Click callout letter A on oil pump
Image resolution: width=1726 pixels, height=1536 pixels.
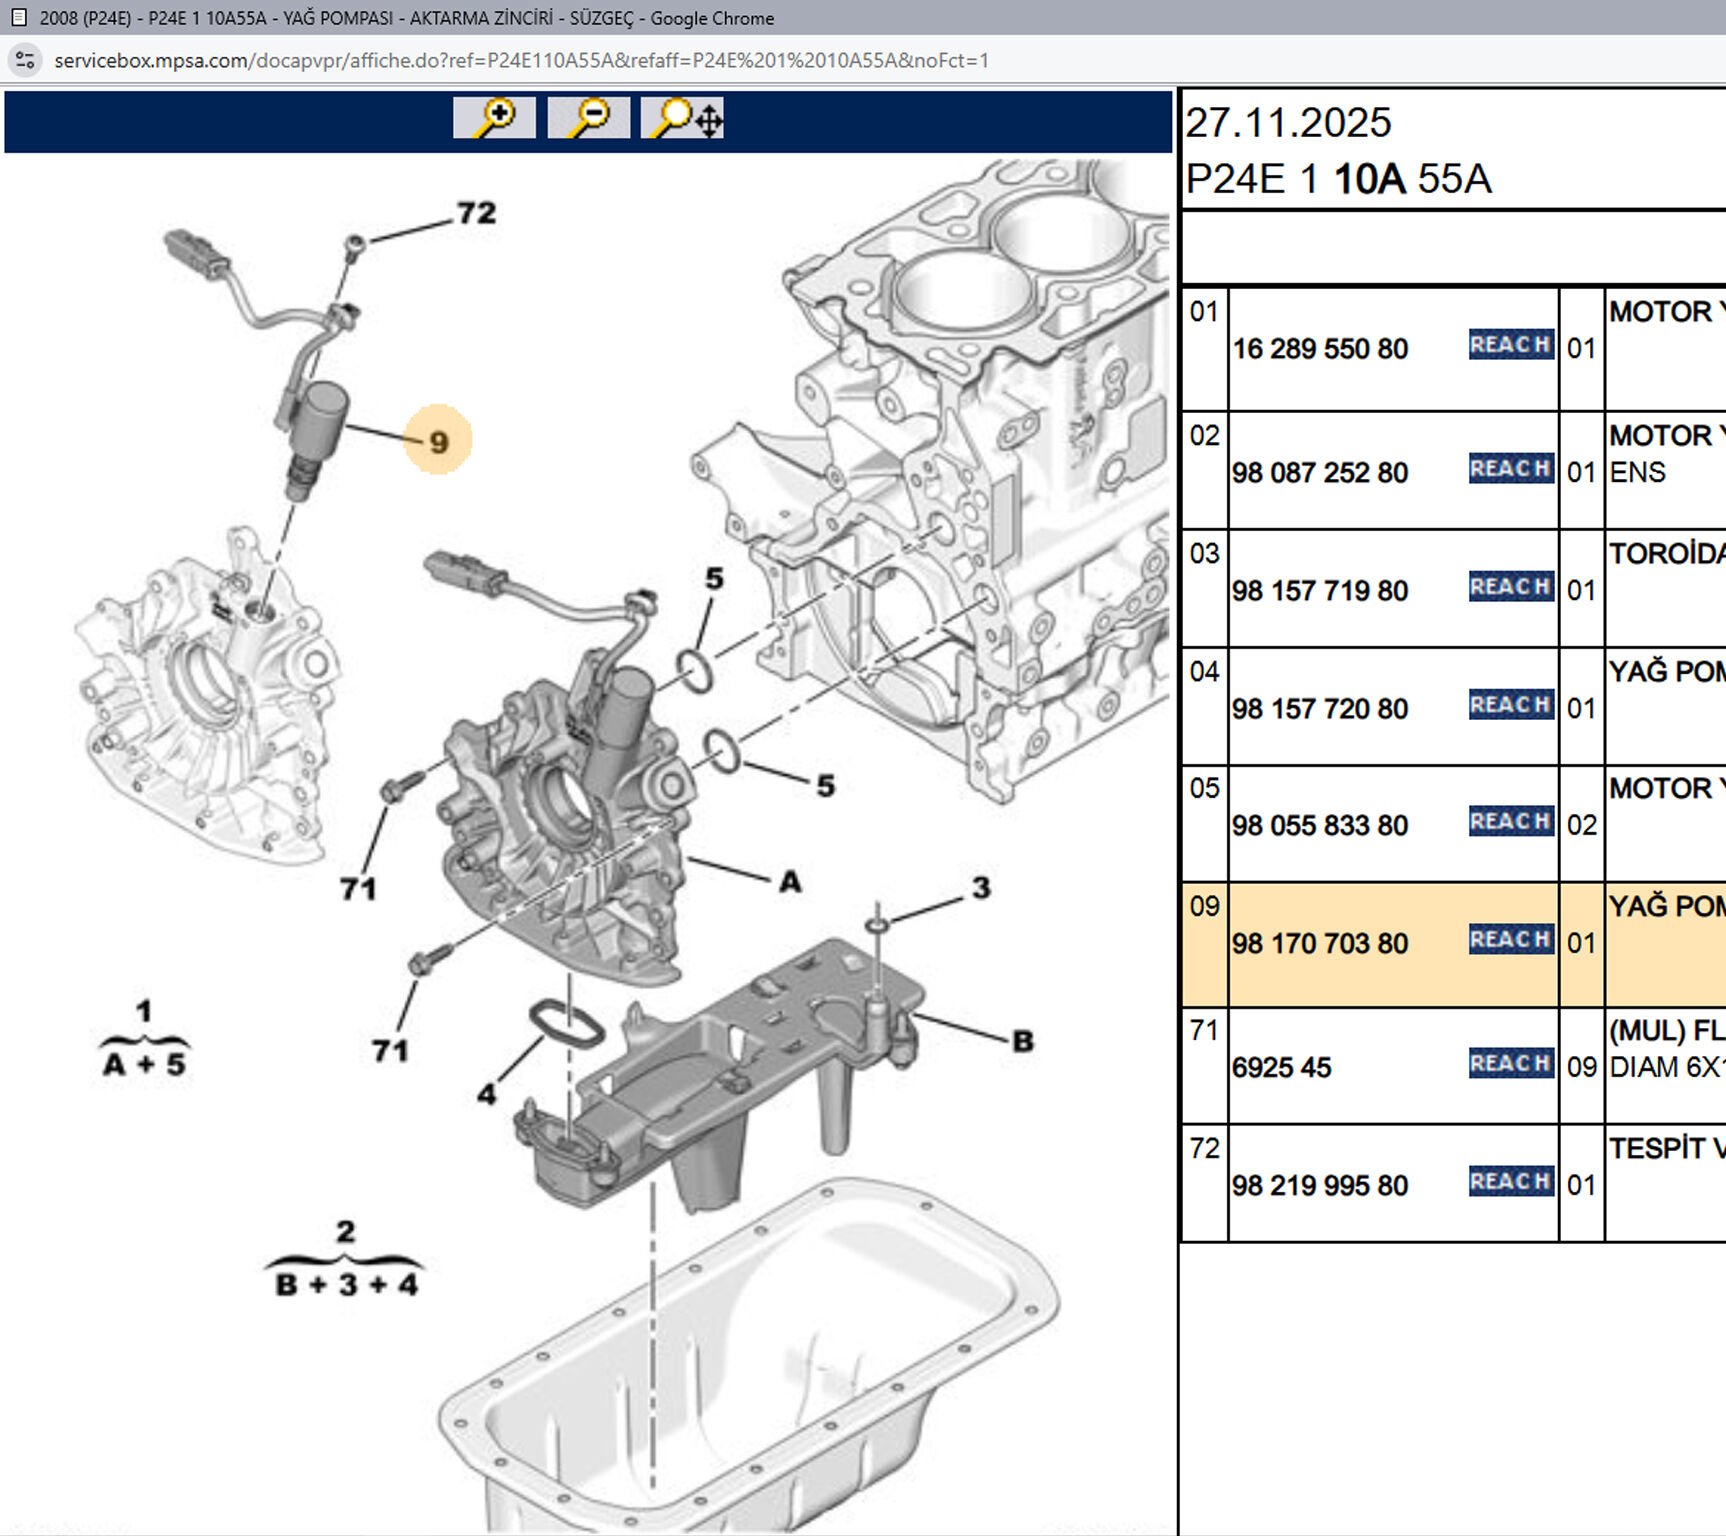click(790, 882)
